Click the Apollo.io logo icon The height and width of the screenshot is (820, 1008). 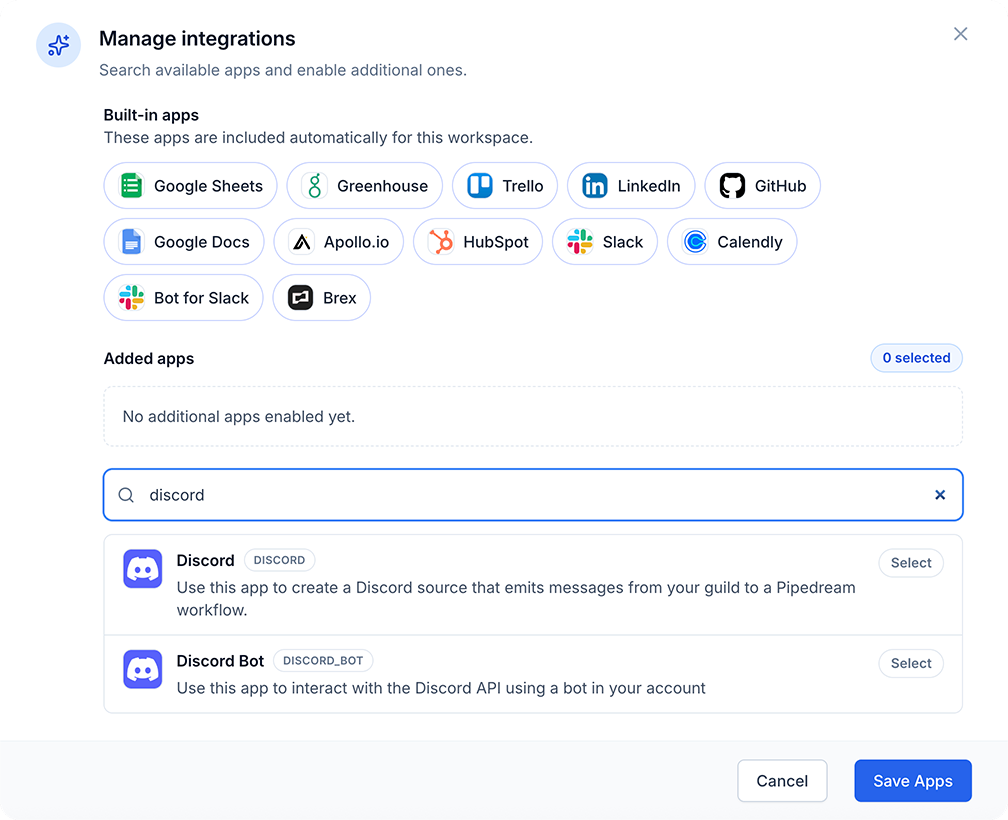coord(302,242)
